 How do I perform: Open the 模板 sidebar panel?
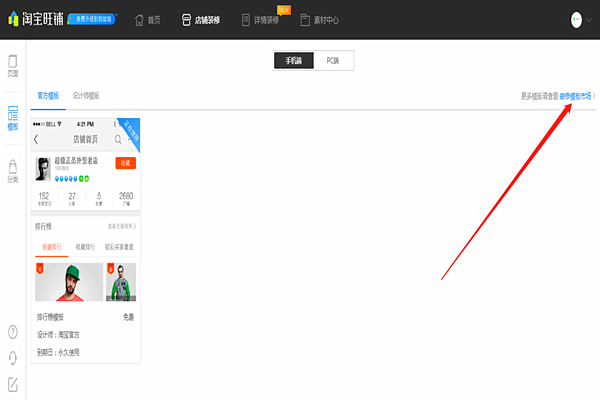coord(13,117)
